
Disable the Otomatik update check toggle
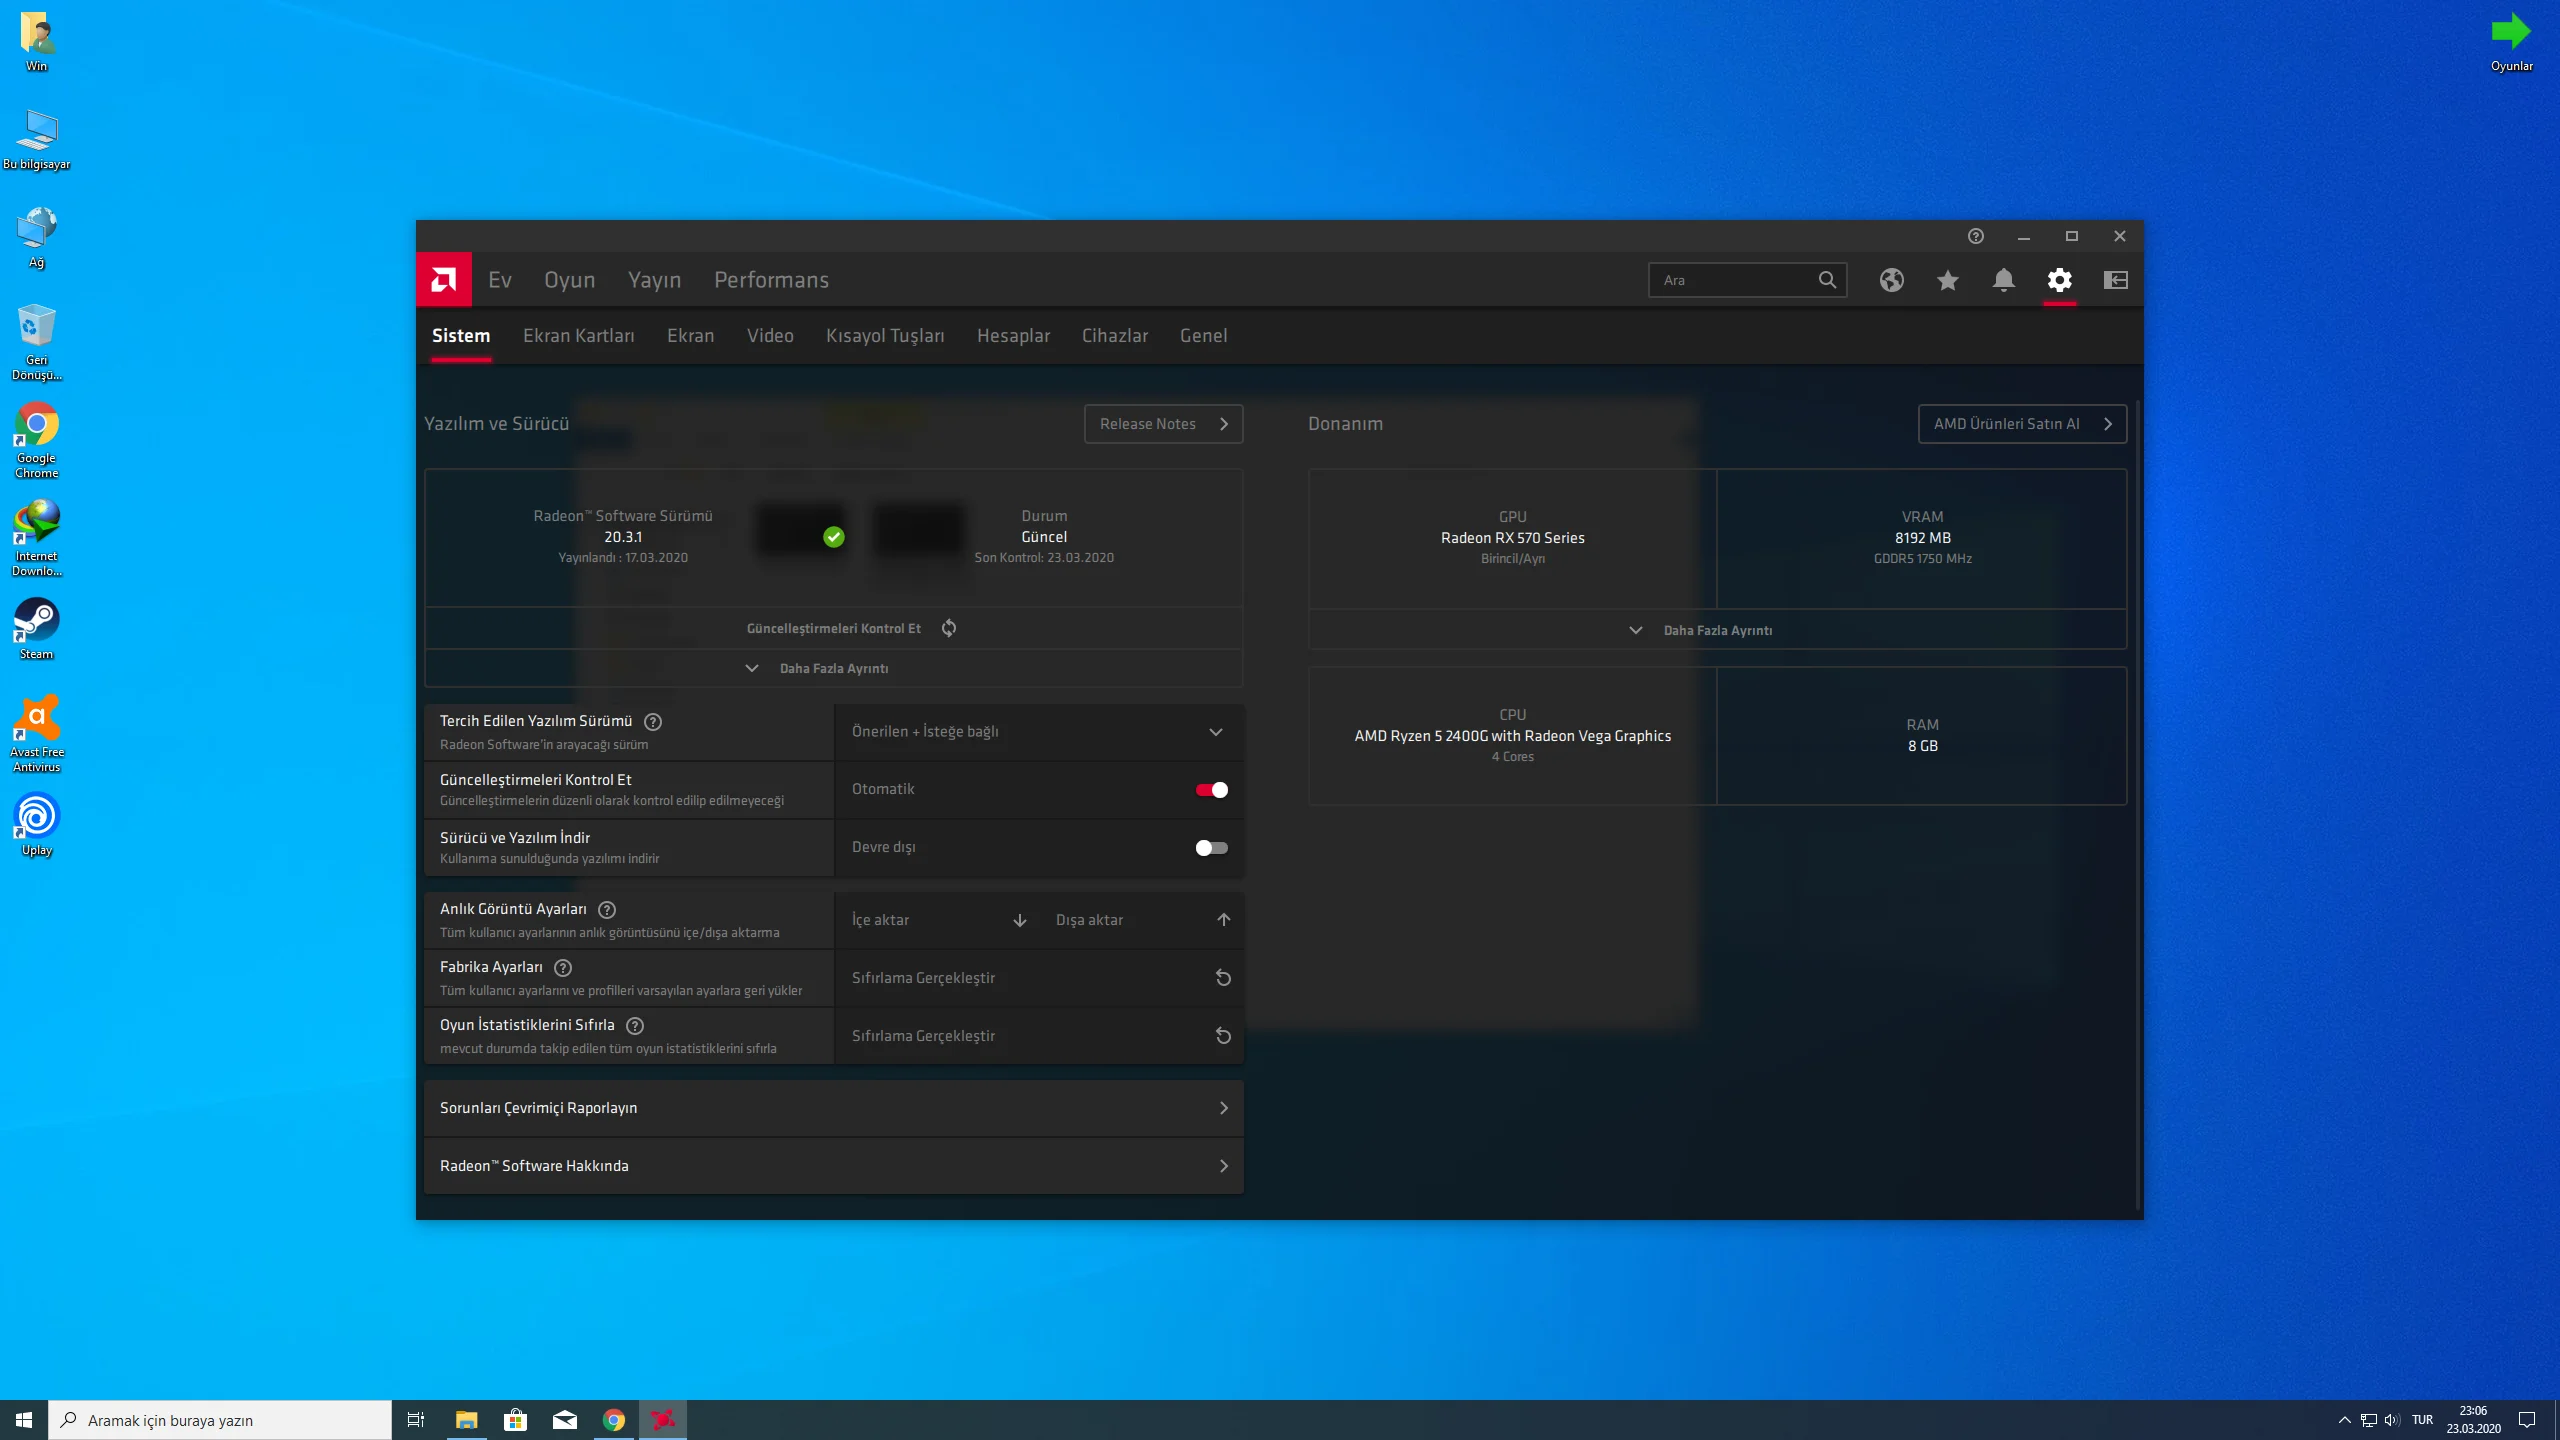click(1211, 790)
